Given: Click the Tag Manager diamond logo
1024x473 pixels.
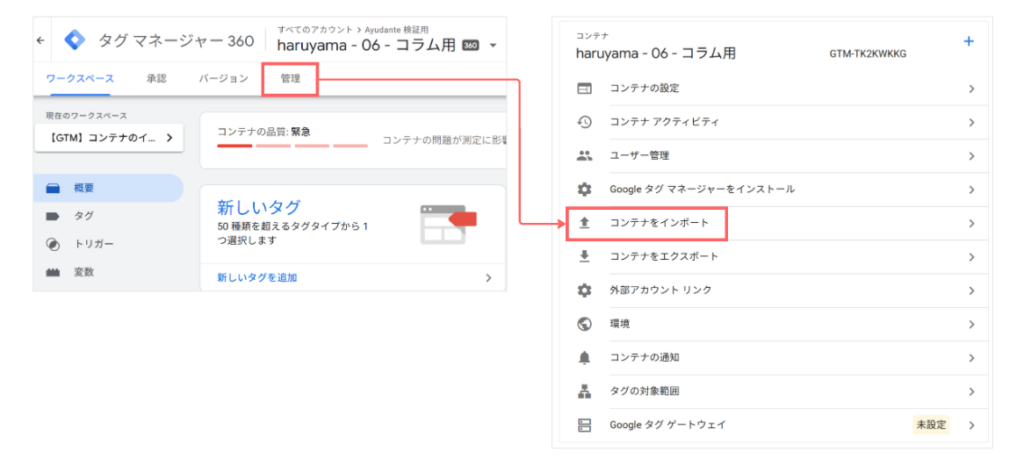Looking at the screenshot, I should 74,41.
